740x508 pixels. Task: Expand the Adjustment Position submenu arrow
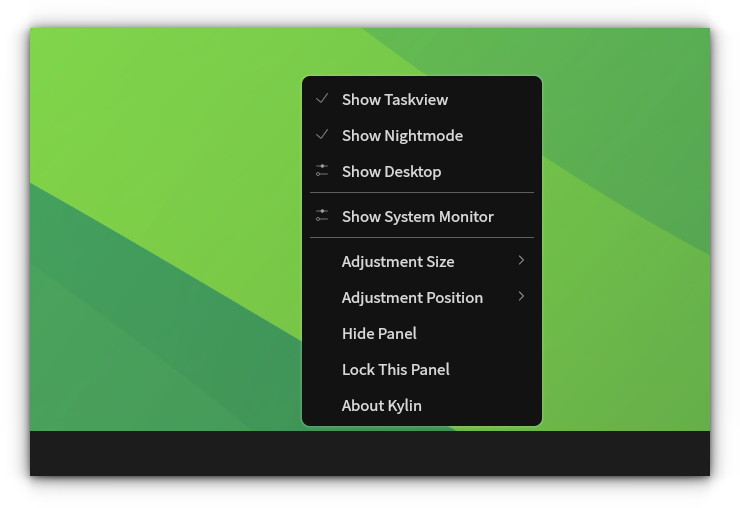[521, 297]
